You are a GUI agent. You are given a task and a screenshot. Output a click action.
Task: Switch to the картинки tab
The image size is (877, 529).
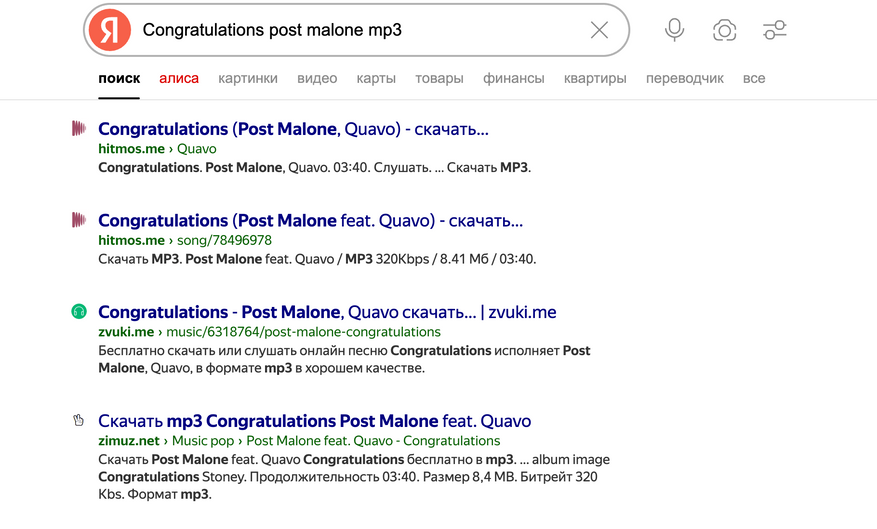point(248,78)
